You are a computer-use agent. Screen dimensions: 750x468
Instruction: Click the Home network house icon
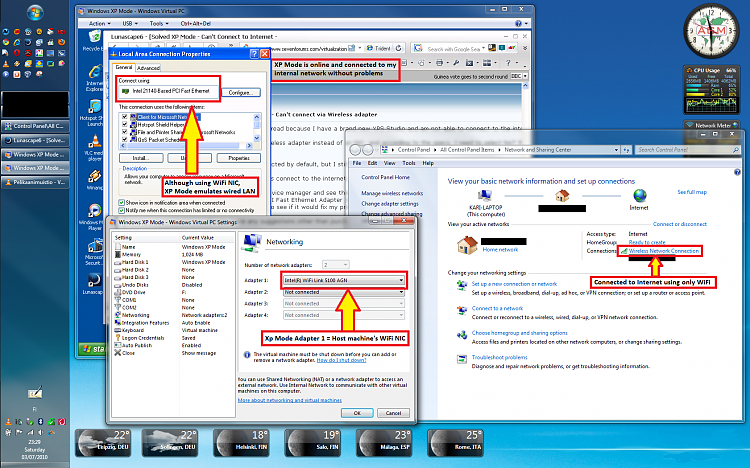[x=467, y=245]
